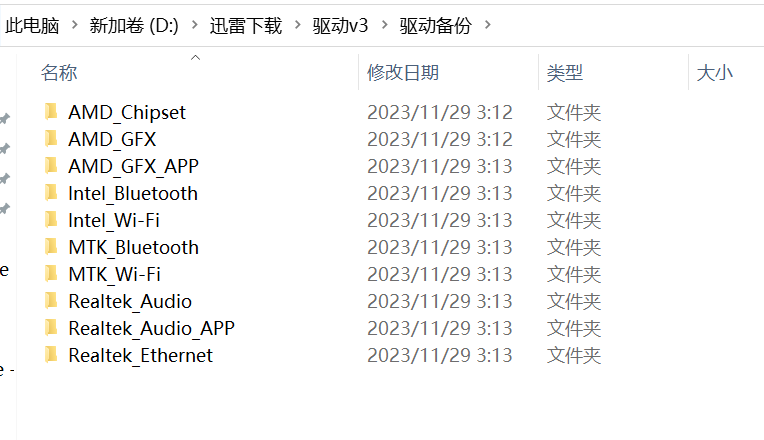Select the MTK_Bluetooth folder icon
Screen dimensions: 764x440
pos(51,247)
